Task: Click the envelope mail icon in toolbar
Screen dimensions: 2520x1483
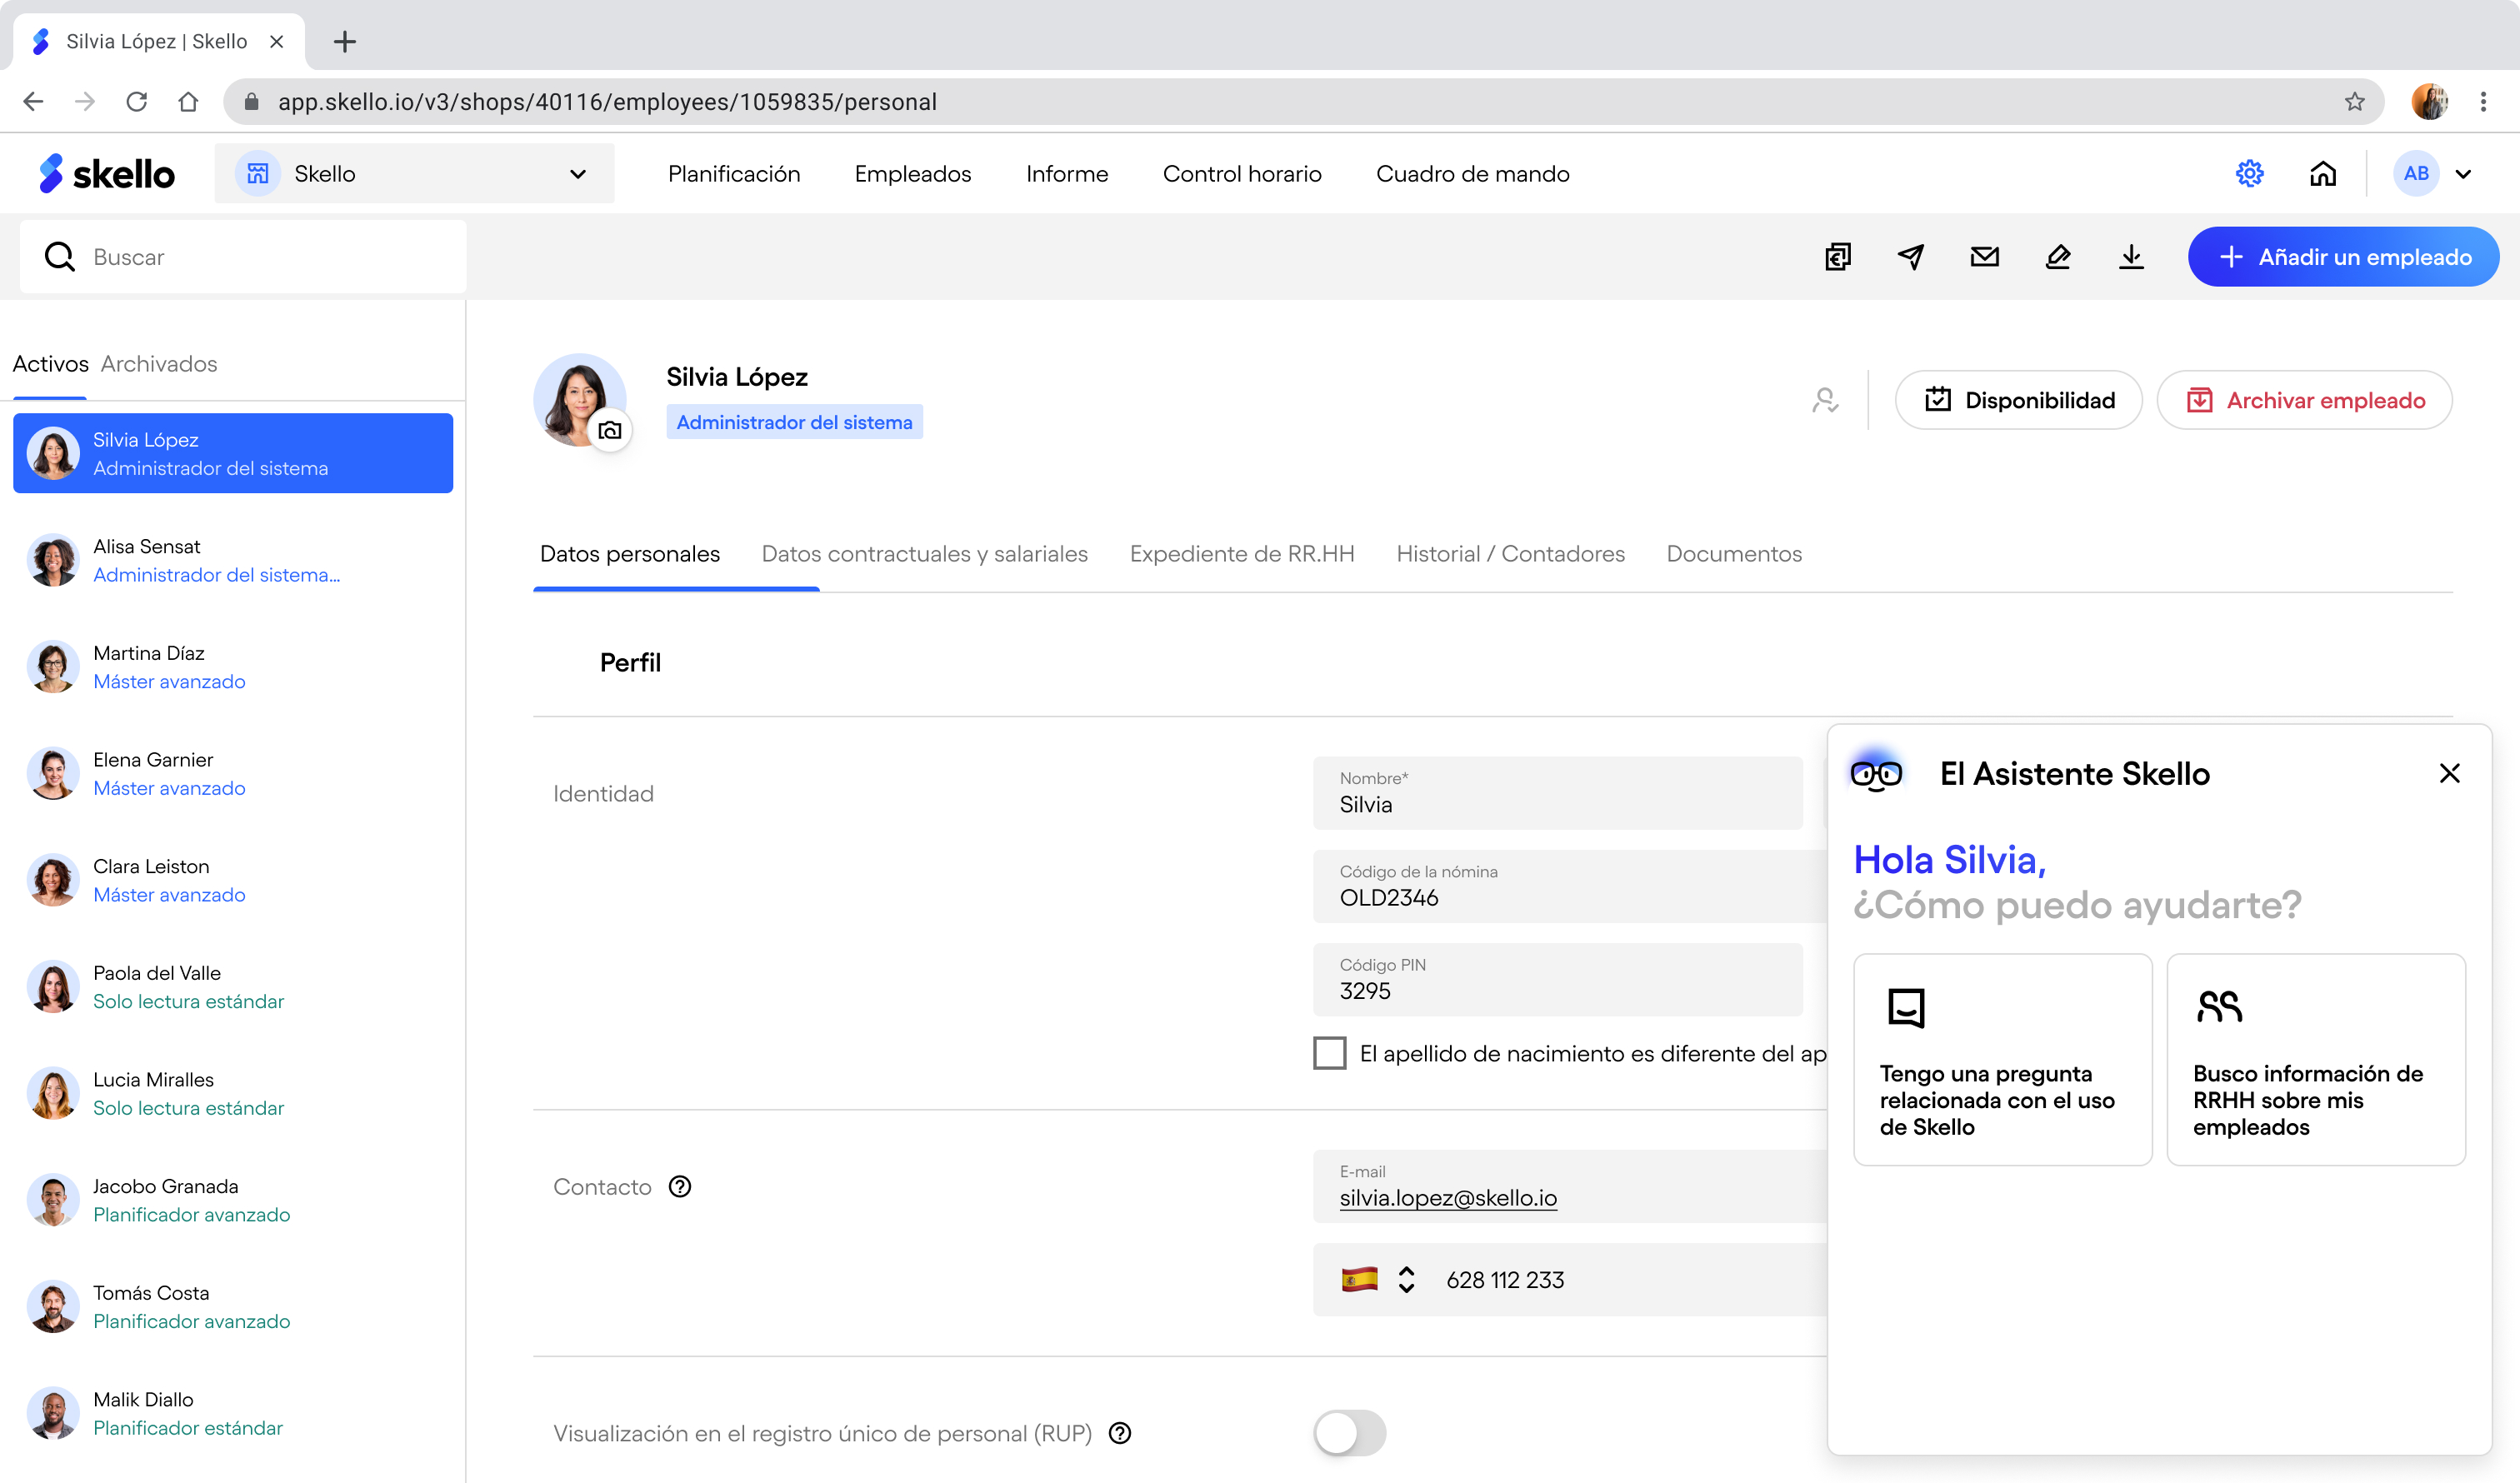Action: pyautogui.click(x=1984, y=257)
